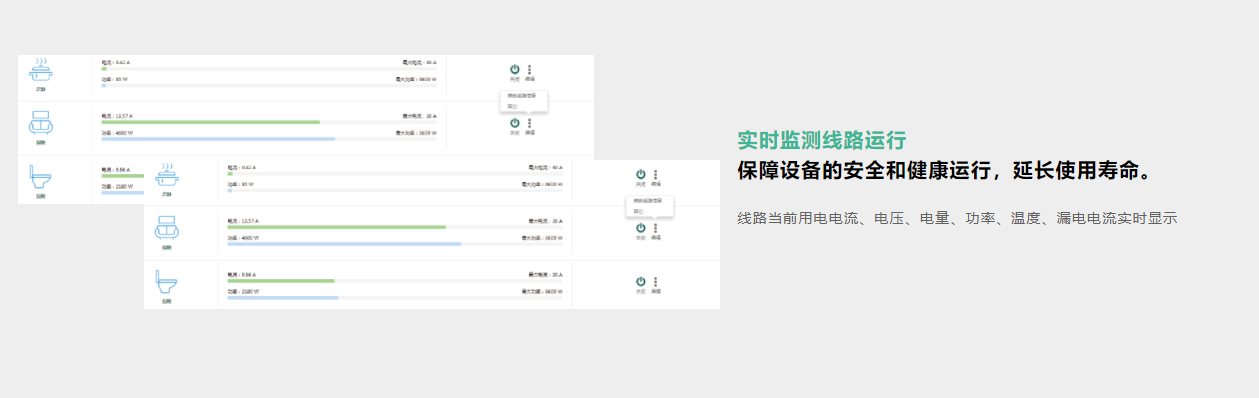
Task: Open three-dot menu of front panel 13.57 A row
Action: (656, 228)
